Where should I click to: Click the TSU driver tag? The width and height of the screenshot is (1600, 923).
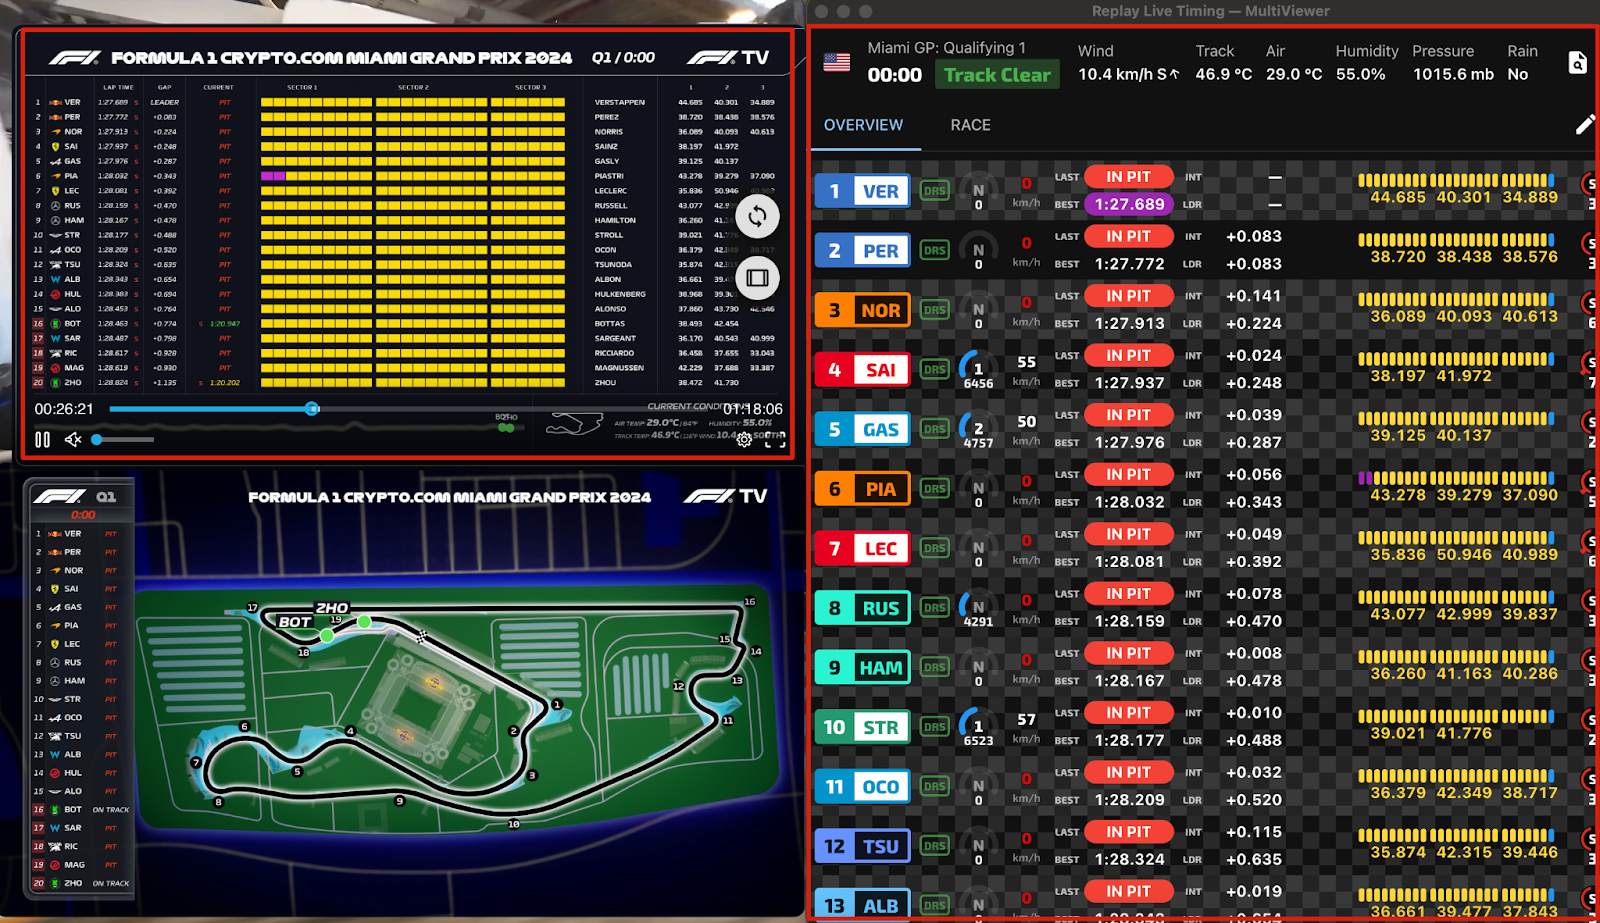pos(862,846)
